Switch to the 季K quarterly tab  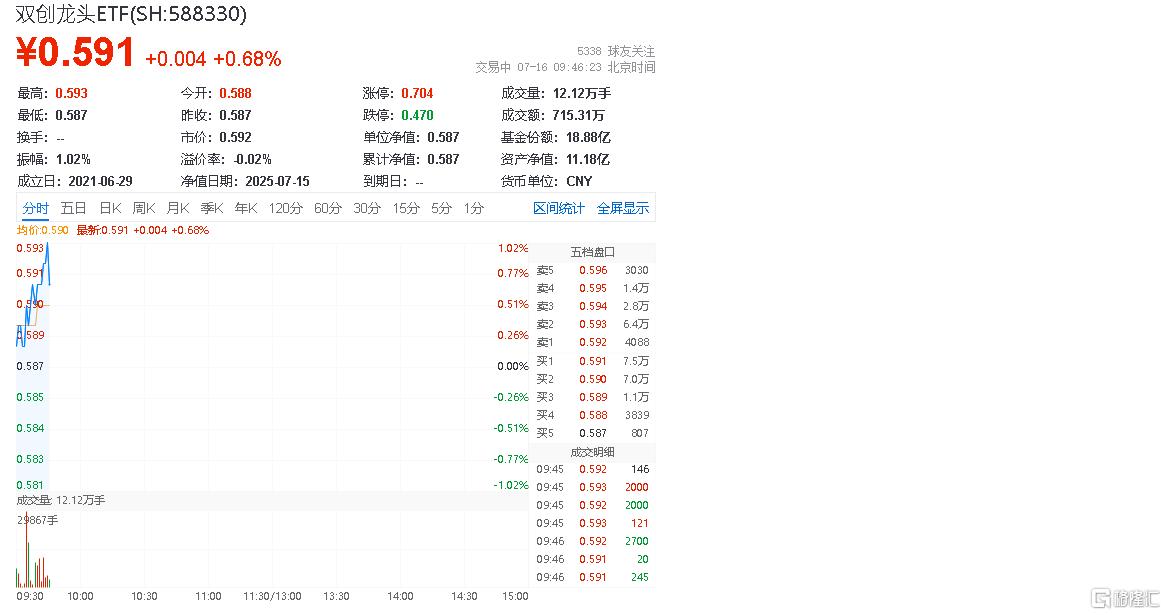coord(212,208)
